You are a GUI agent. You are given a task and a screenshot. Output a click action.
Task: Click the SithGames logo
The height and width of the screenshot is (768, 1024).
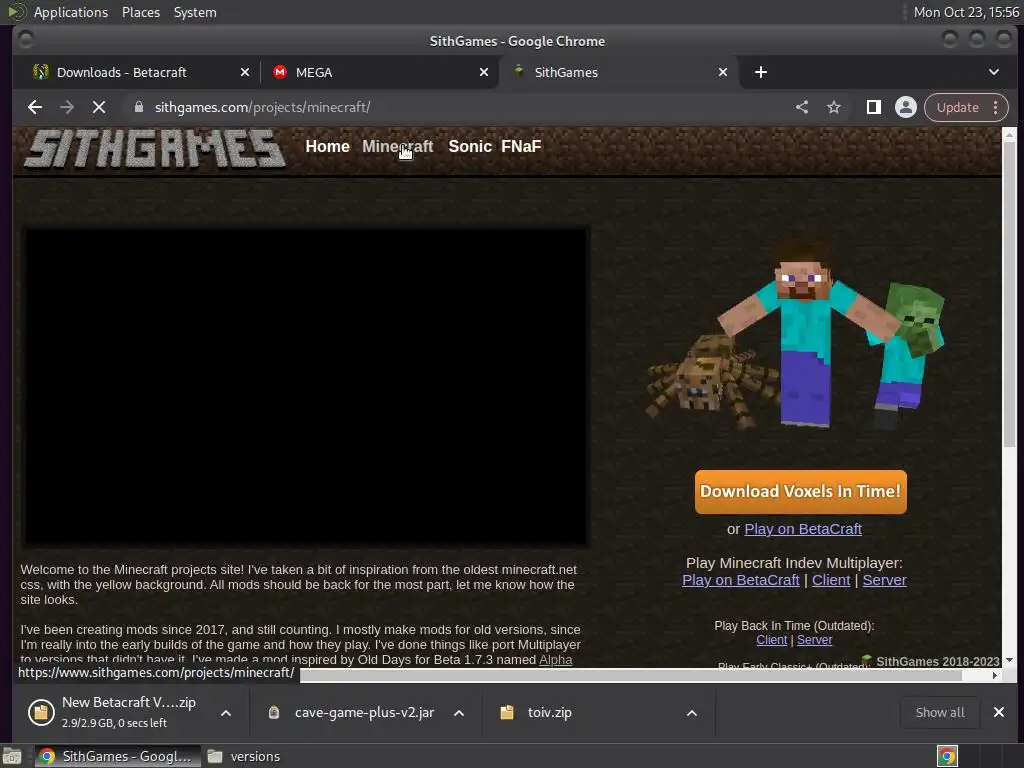click(x=155, y=148)
